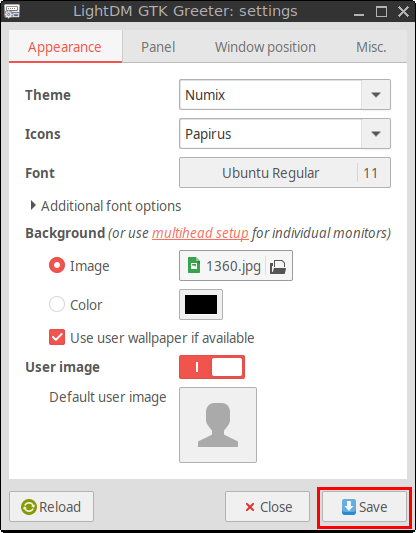Open the Ubuntu Regular font chooser

point(285,173)
